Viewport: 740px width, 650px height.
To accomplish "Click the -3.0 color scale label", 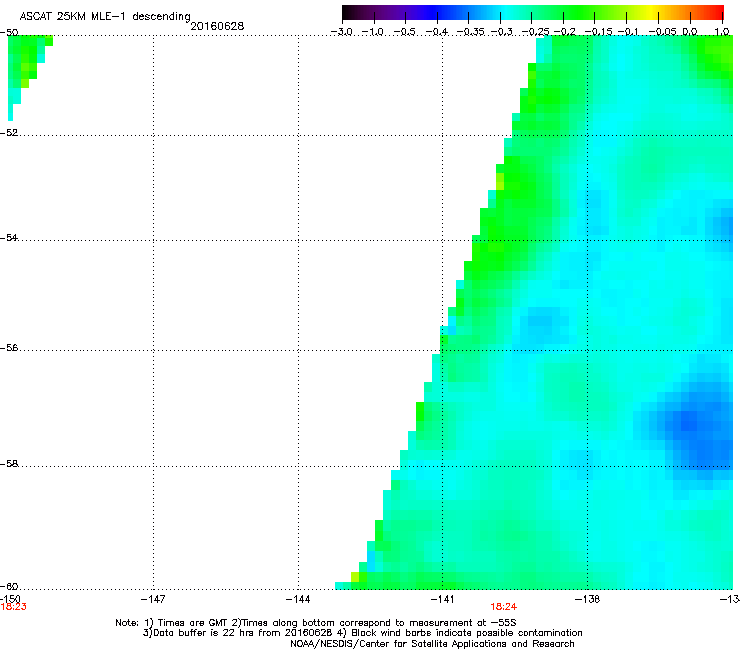I will click(342, 32).
